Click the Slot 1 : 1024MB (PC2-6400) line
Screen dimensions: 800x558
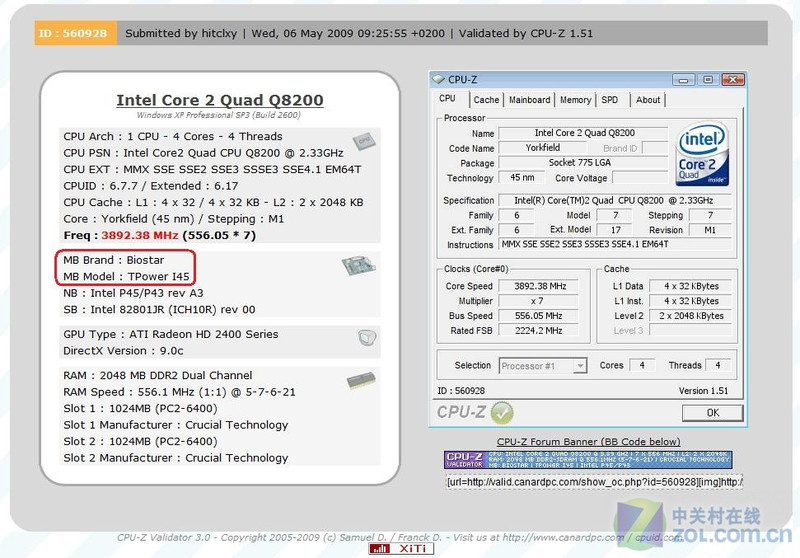[x=140, y=409]
